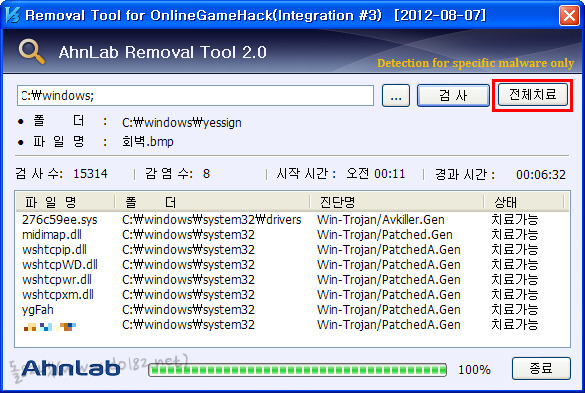Sort by 진단명 column header
585x393 pixels.
click(x=397, y=202)
